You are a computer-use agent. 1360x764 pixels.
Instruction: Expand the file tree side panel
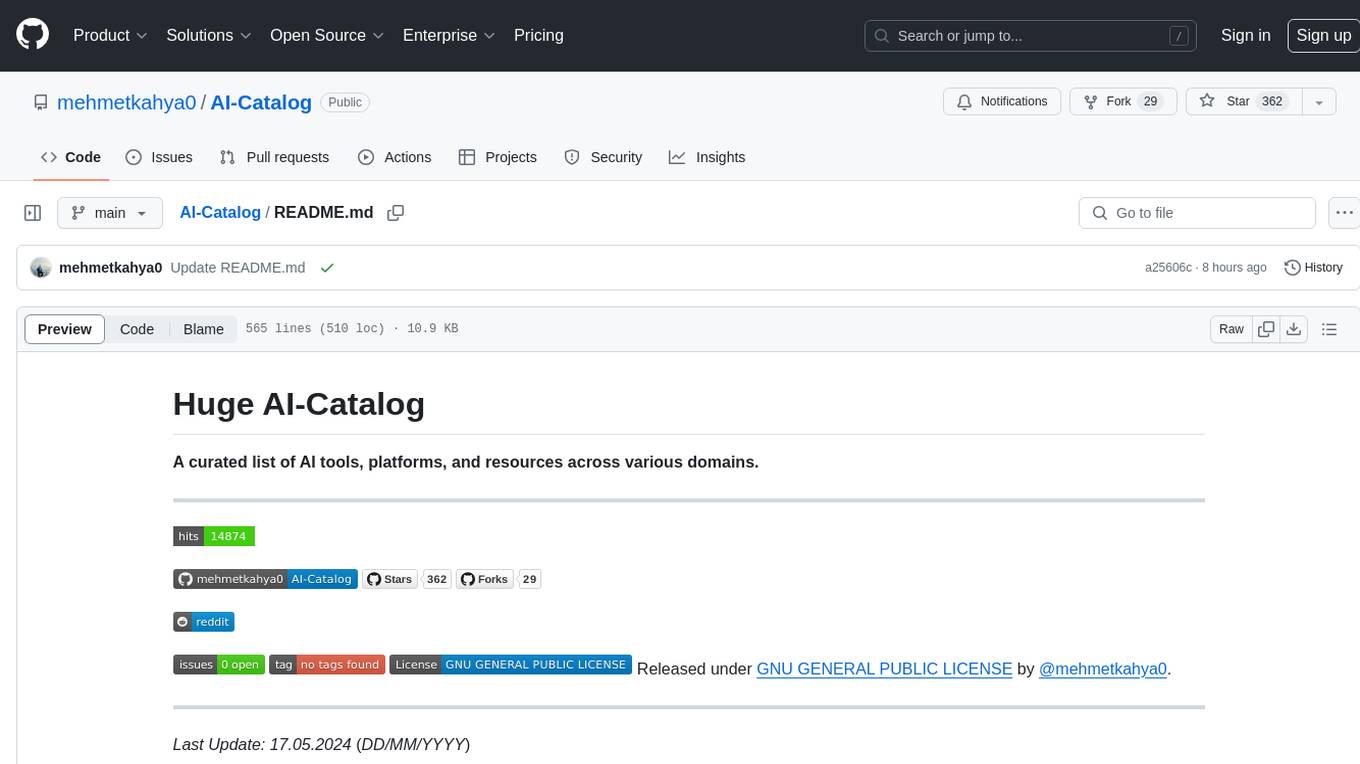click(33, 213)
